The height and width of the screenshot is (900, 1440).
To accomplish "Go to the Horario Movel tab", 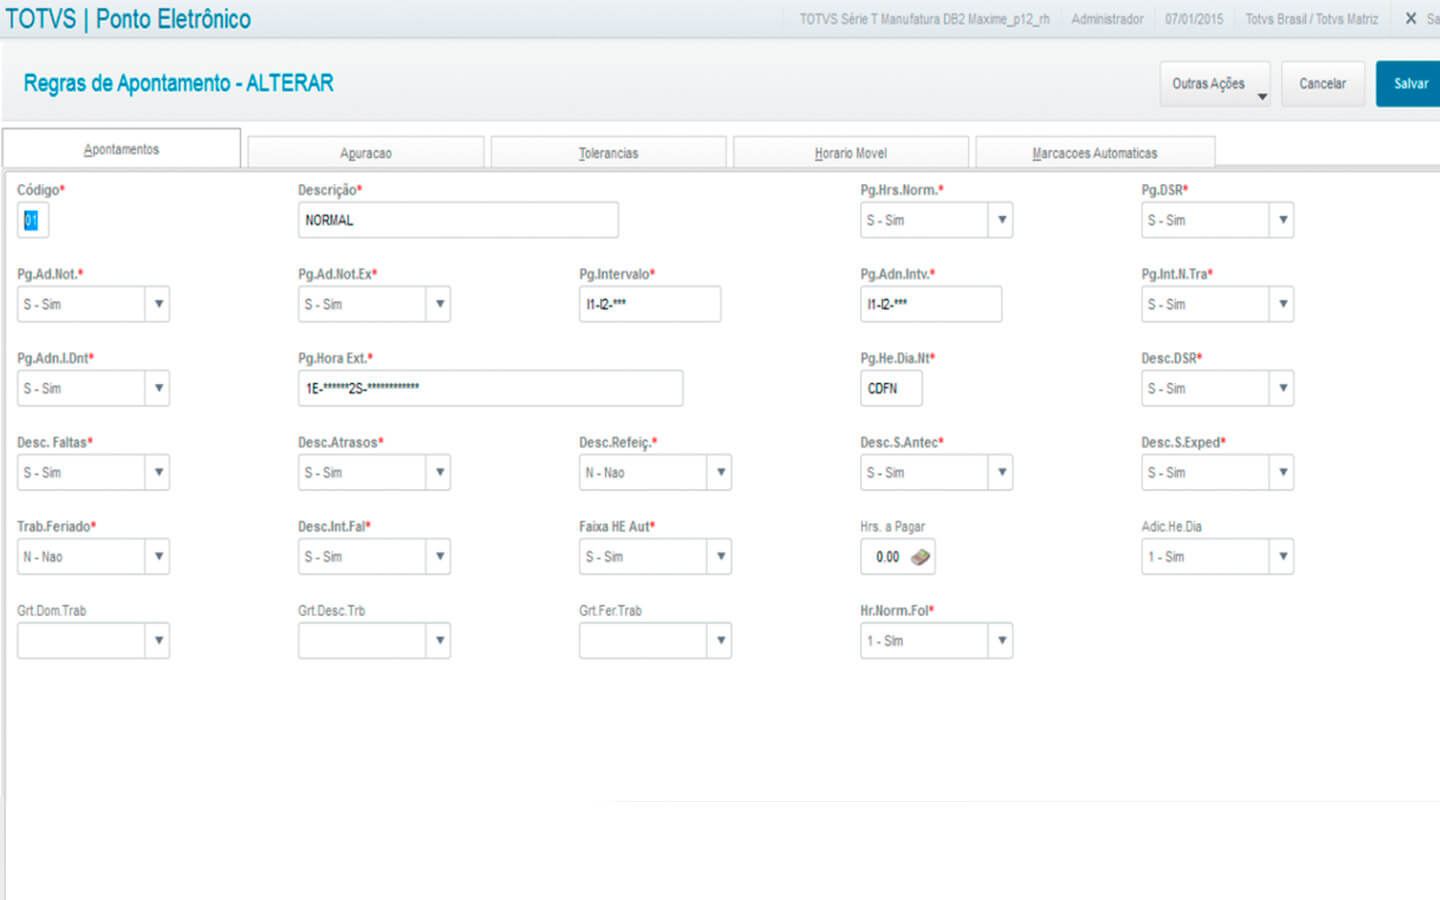I will click(x=850, y=153).
